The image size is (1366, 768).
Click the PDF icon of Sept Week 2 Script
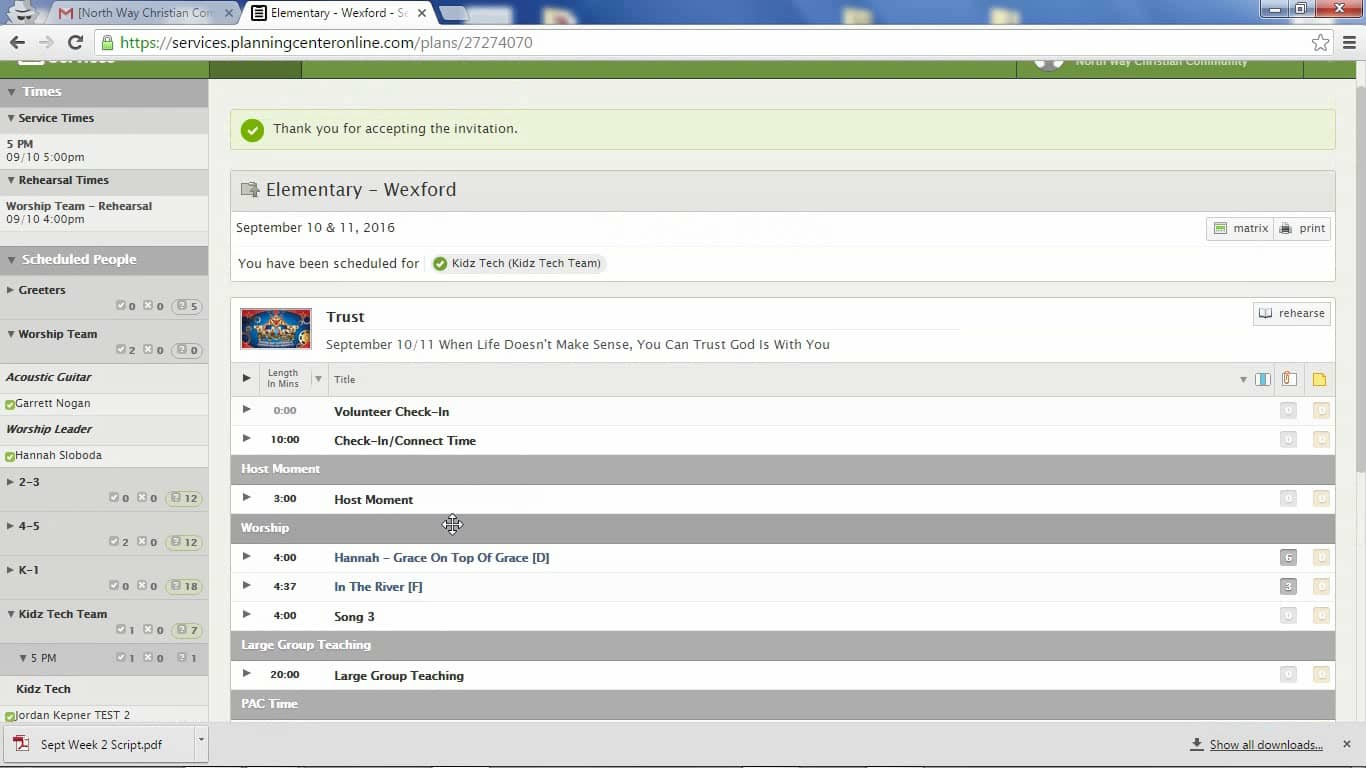[x=21, y=744]
